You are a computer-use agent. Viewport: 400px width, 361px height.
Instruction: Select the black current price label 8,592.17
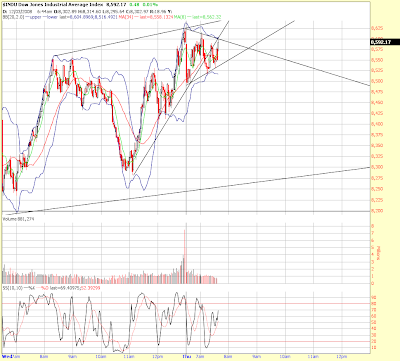click(385, 42)
